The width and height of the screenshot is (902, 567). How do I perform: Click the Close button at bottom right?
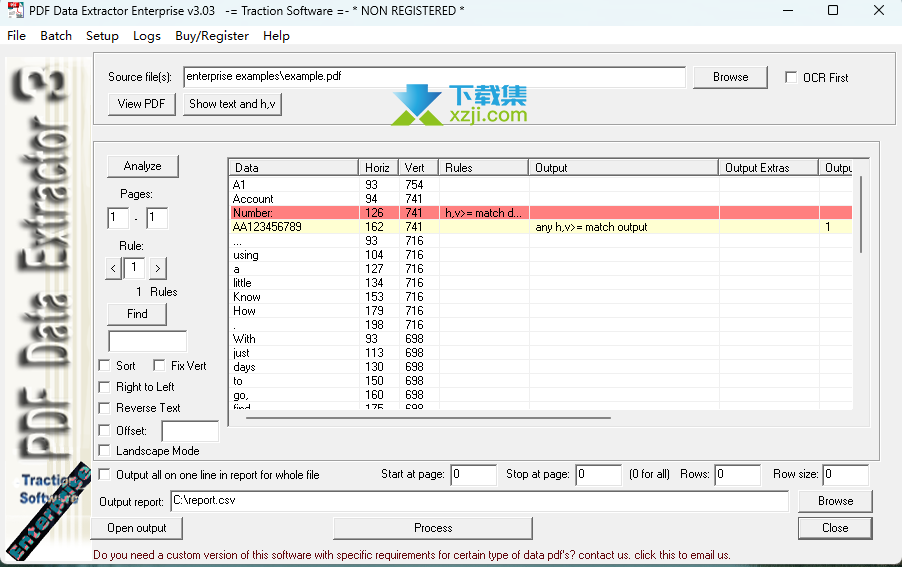tap(835, 528)
